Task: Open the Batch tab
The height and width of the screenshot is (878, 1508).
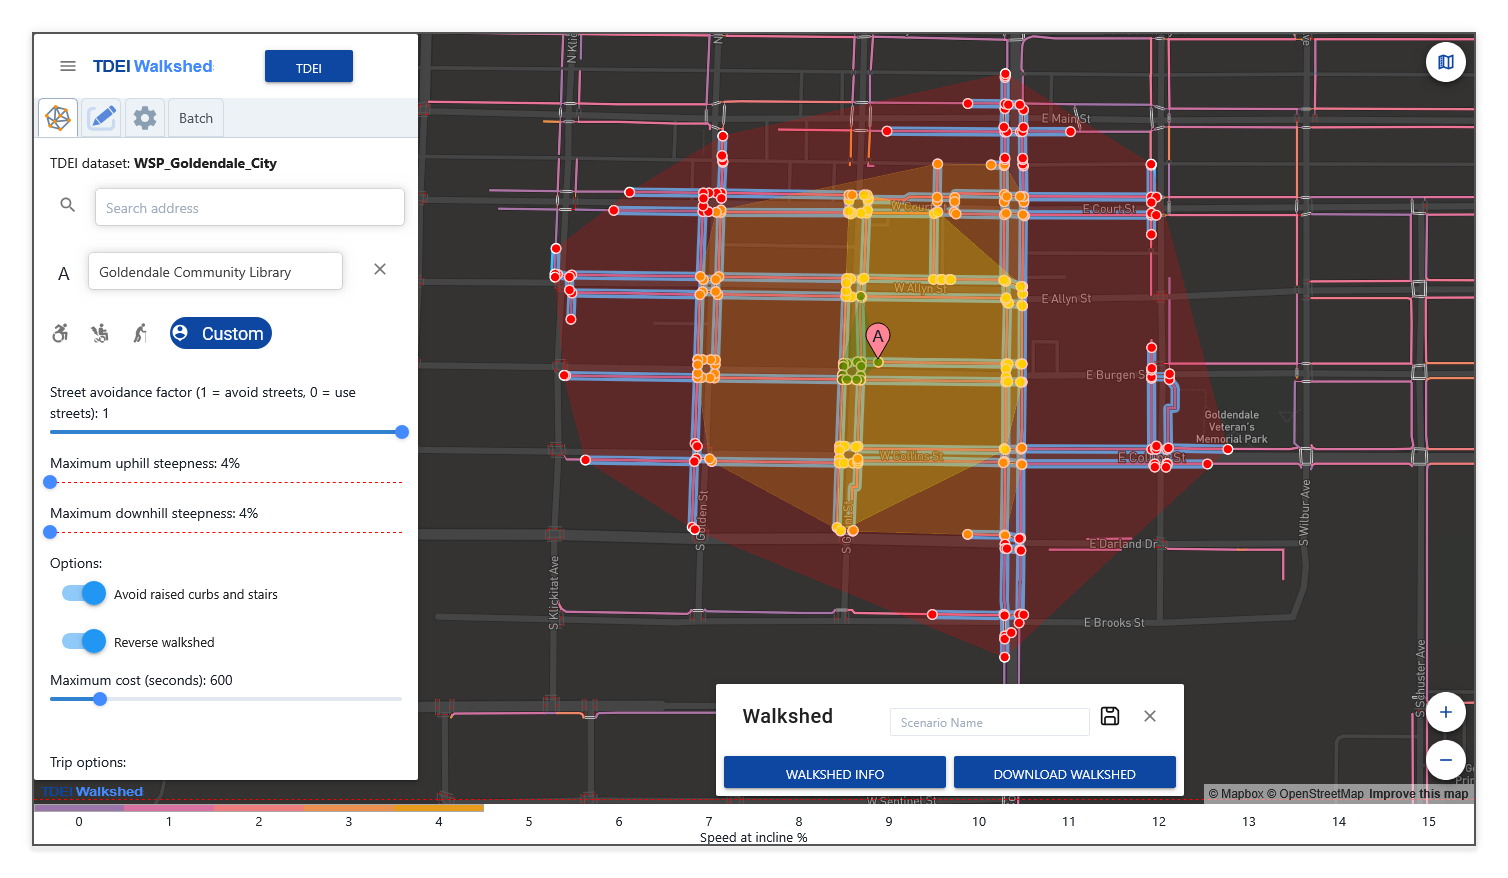Action: pyautogui.click(x=196, y=118)
